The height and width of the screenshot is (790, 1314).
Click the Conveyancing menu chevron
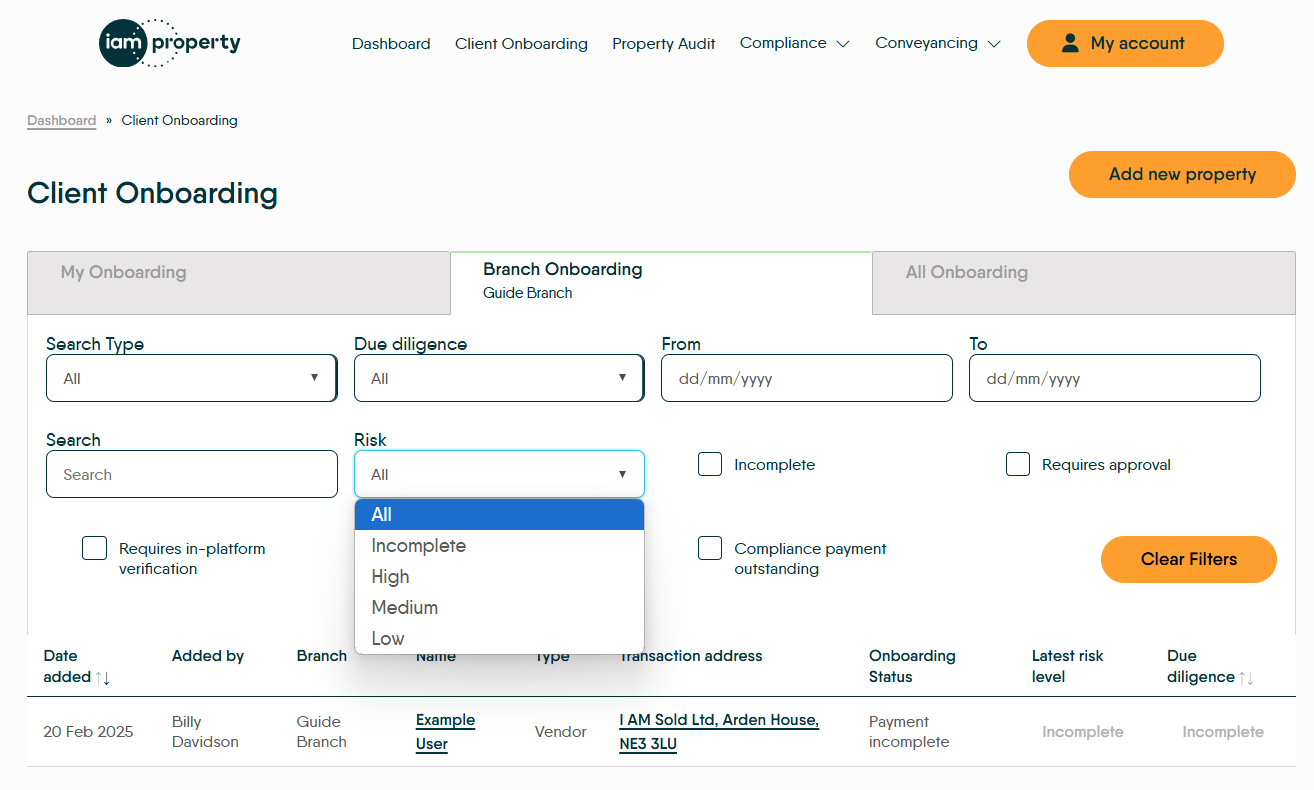click(x=993, y=44)
